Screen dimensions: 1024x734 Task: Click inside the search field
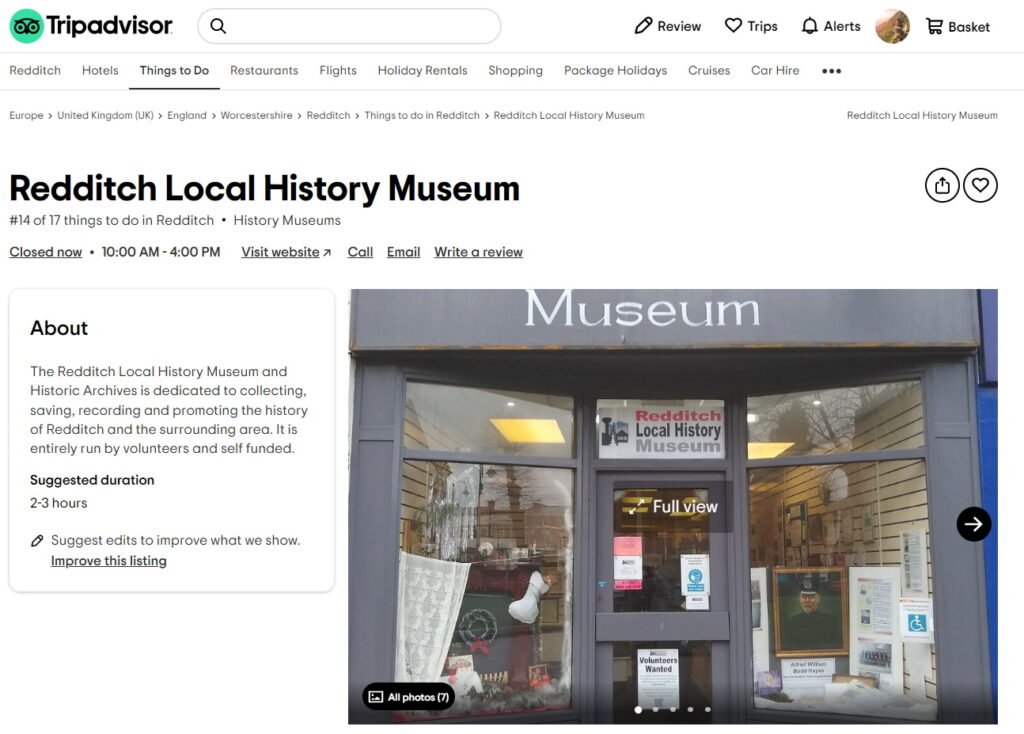click(349, 26)
